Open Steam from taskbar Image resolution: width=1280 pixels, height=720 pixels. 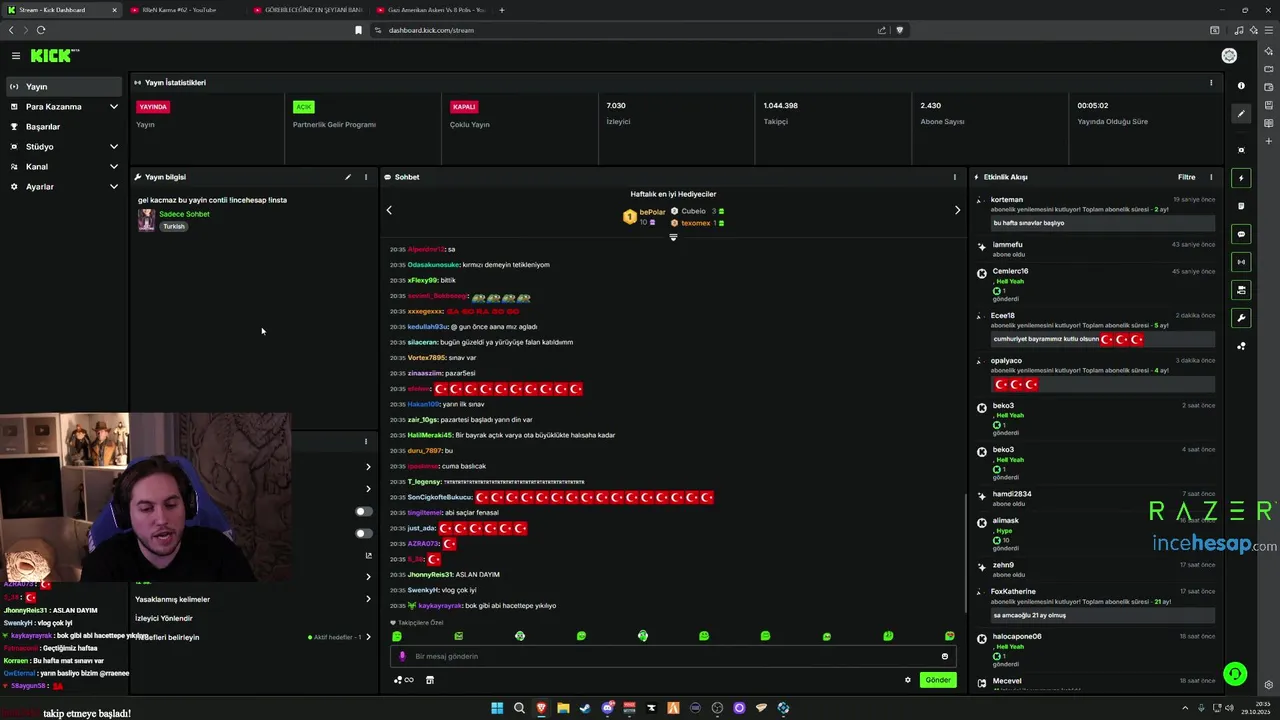(x=585, y=708)
